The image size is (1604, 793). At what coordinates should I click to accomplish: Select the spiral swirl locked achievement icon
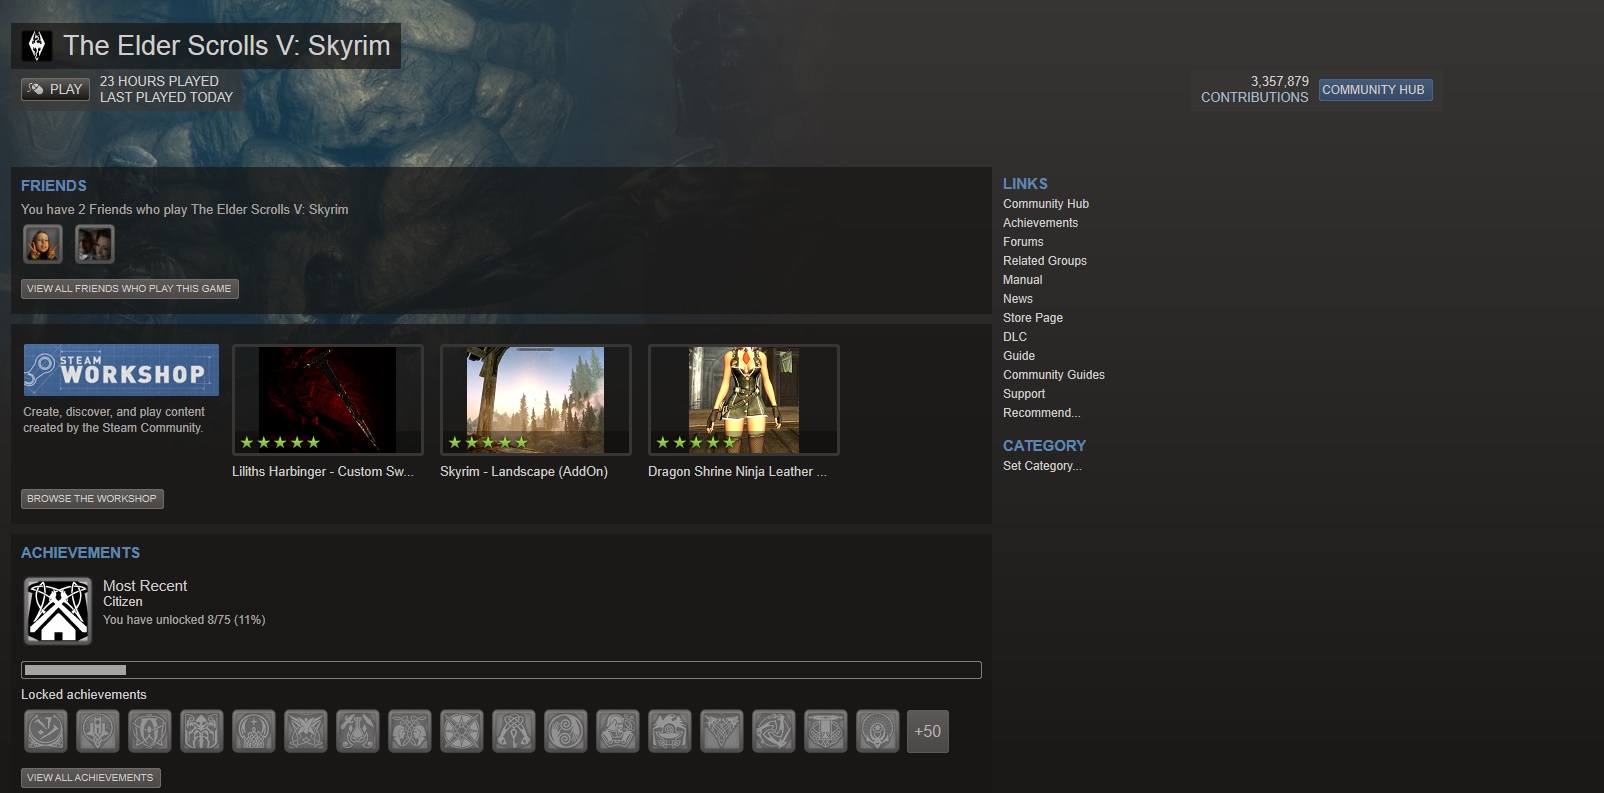click(566, 731)
